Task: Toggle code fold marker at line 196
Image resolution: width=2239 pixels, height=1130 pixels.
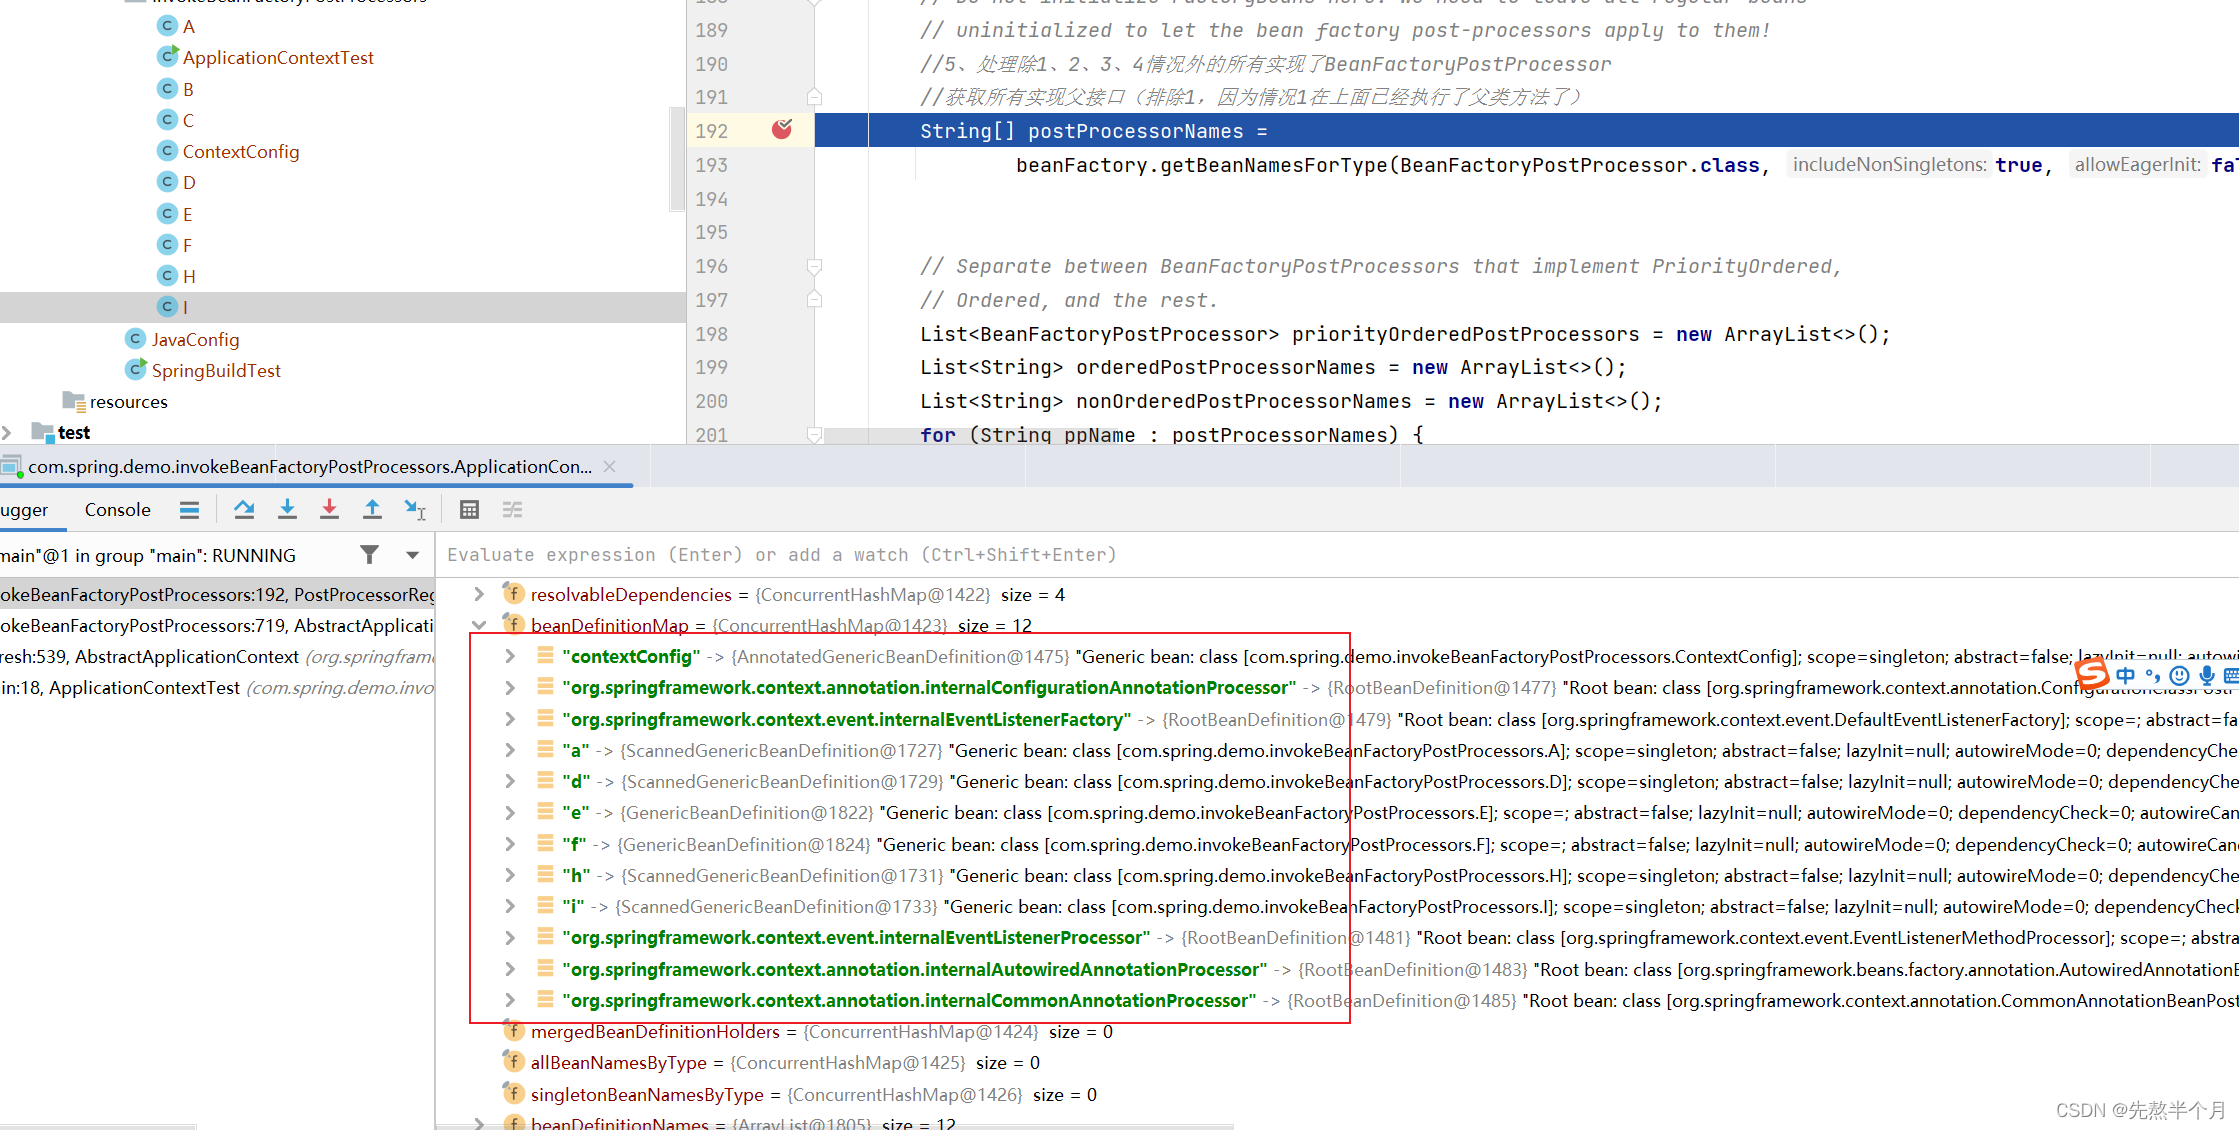Action: click(x=814, y=267)
